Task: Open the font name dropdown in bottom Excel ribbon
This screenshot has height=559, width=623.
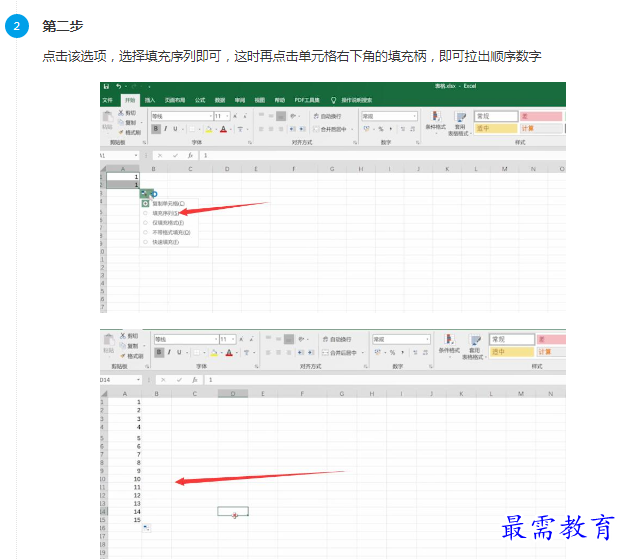Action: pos(216,339)
